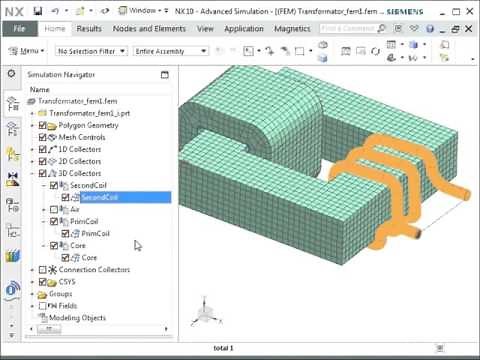Click the blue Help globe icon
Image resolution: width=480 pixels, height=360 pixels.
pyautogui.click(x=430, y=29)
